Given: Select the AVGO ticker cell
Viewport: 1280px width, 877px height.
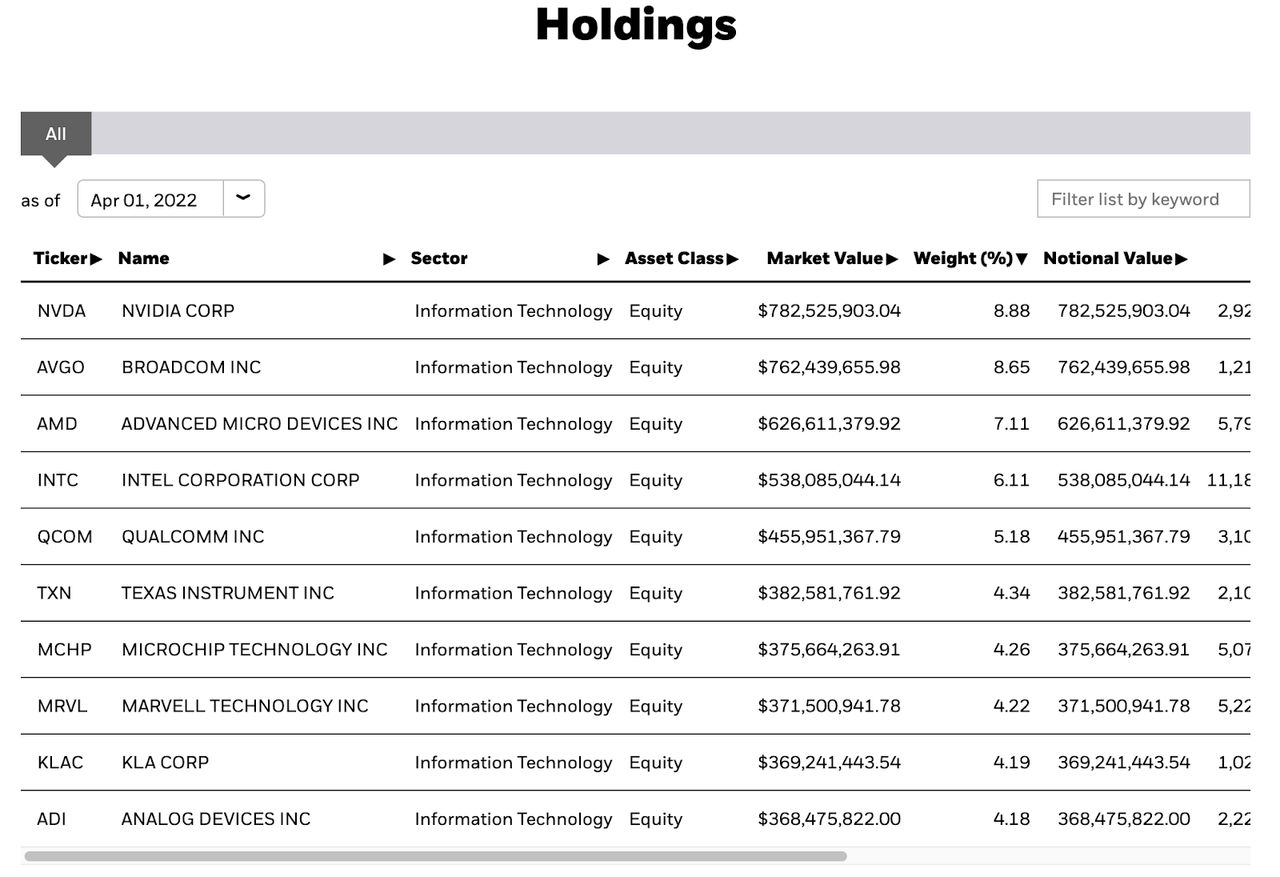Looking at the screenshot, I should click(61, 367).
